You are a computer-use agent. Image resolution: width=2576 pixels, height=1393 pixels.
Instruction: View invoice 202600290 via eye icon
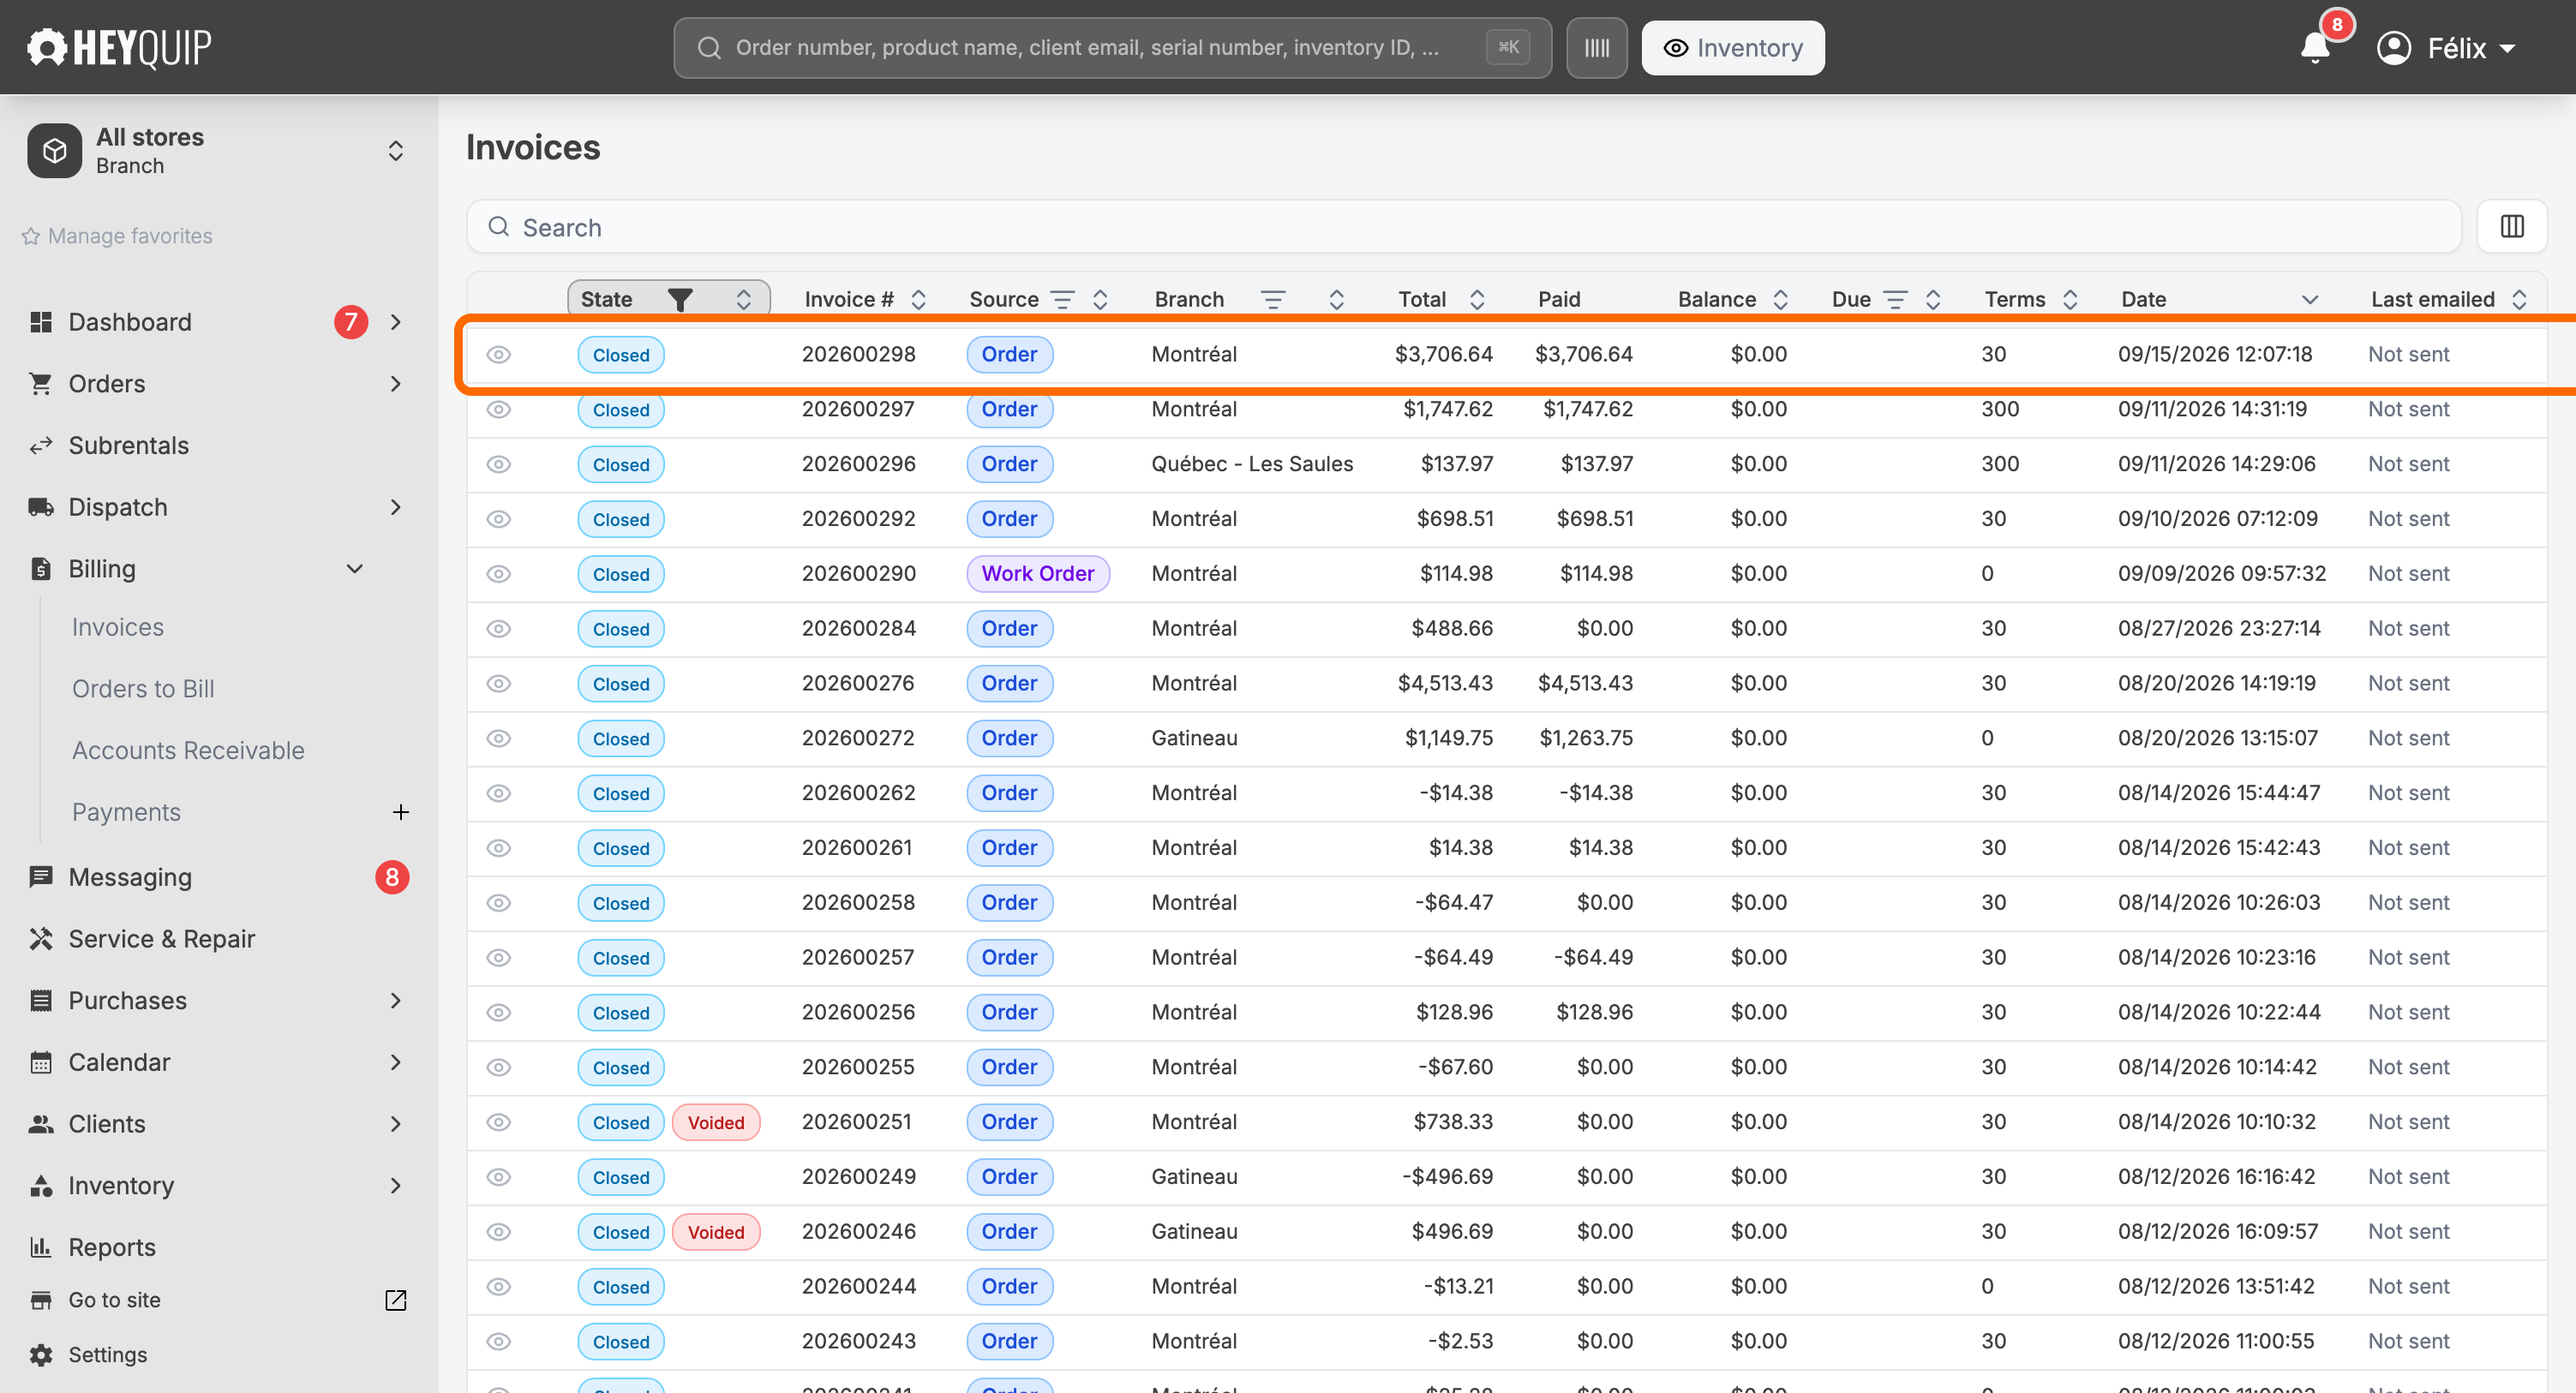point(499,574)
